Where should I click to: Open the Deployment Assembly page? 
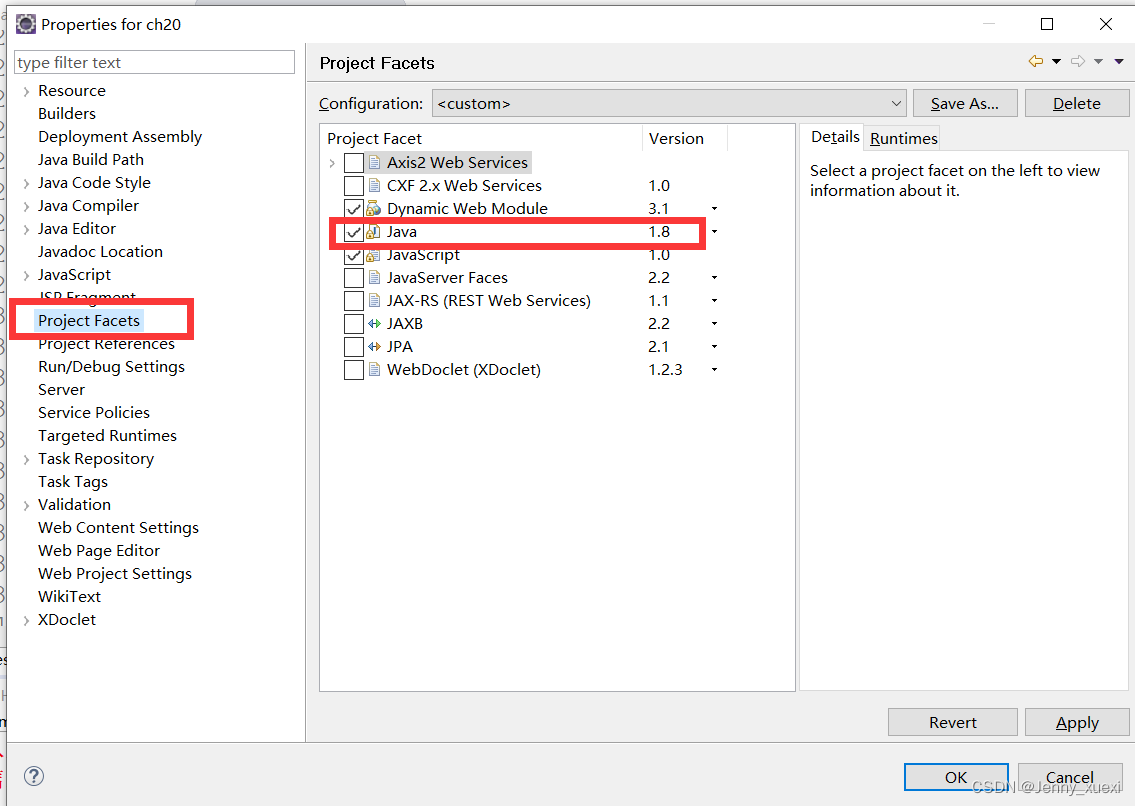[x=120, y=136]
